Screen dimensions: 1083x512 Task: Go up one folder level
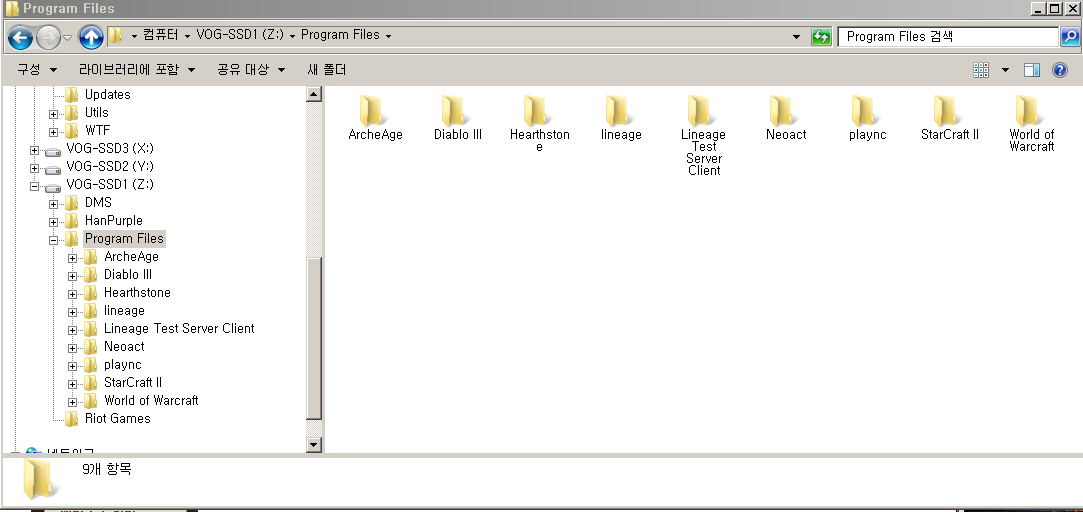[x=90, y=37]
